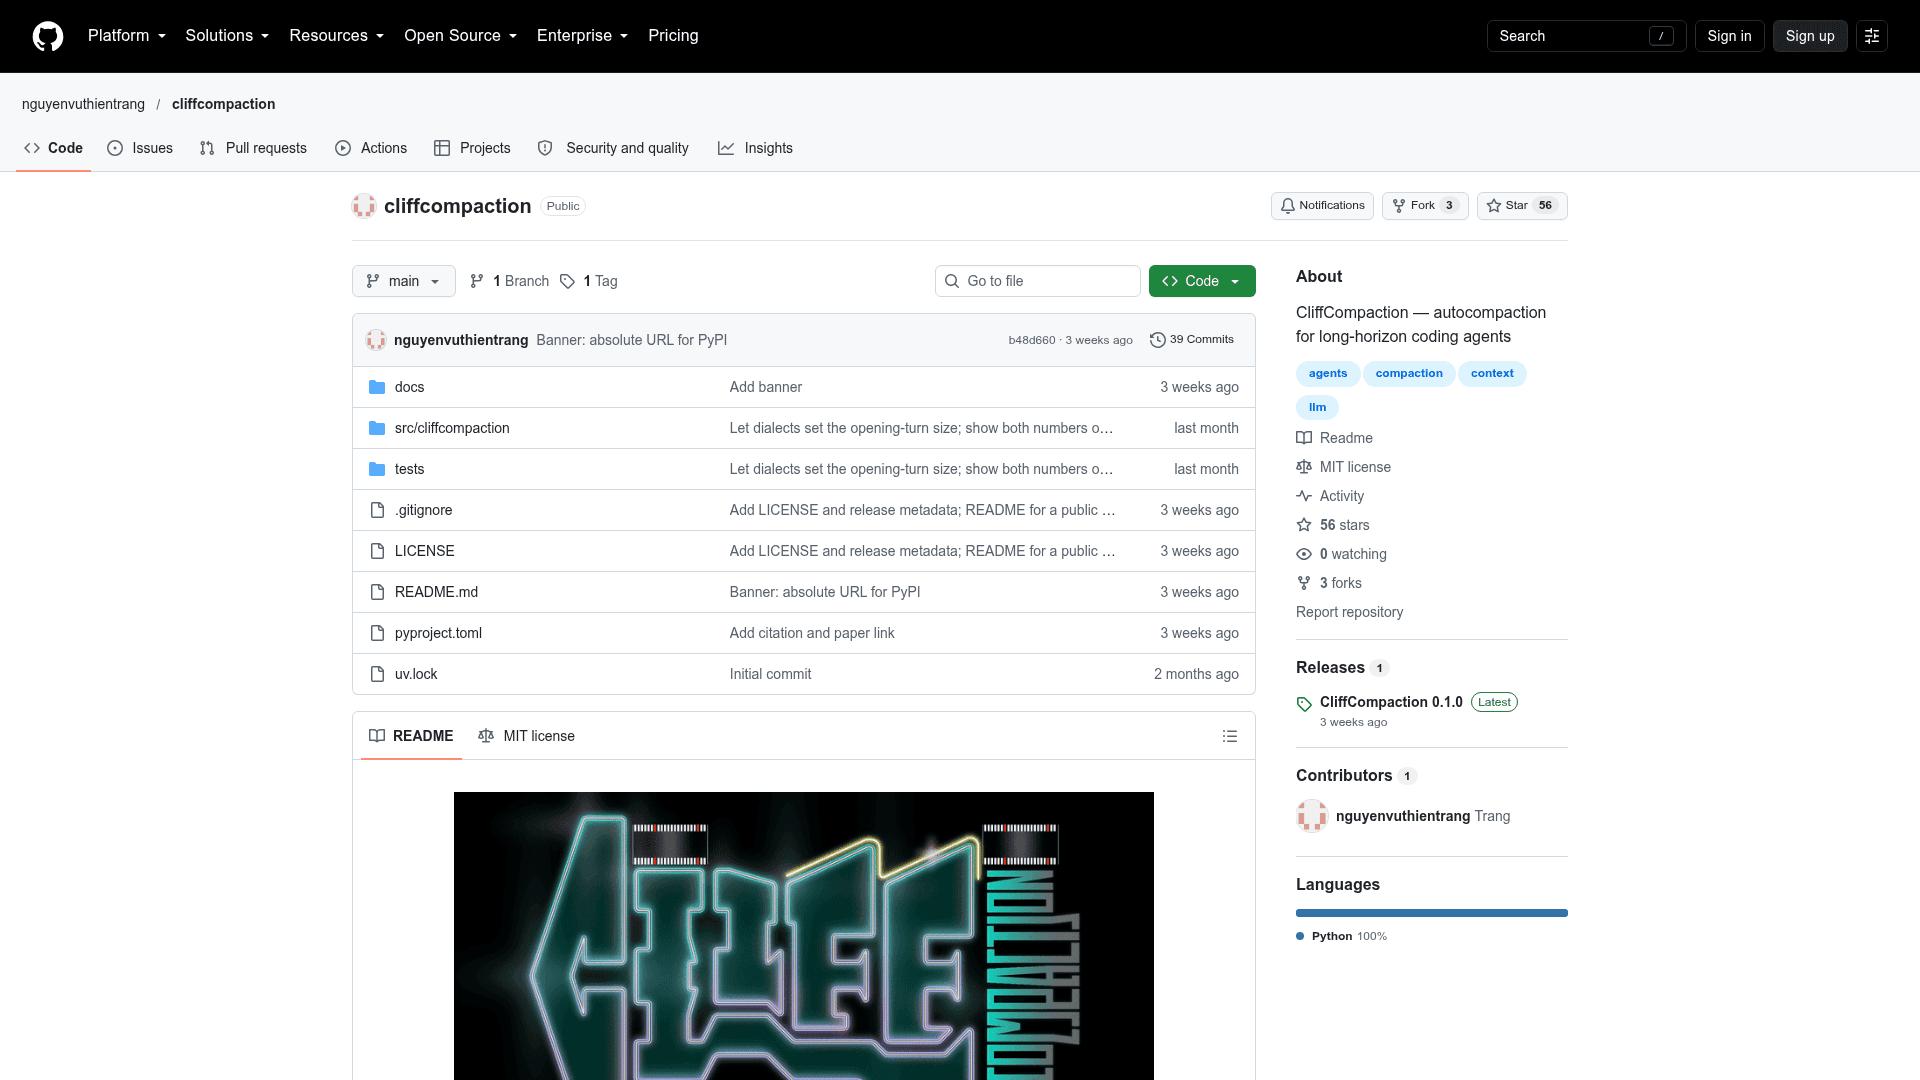This screenshot has height=1080, width=1920.
Task: Select the MIT license tab in README panel
Action: point(526,736)
